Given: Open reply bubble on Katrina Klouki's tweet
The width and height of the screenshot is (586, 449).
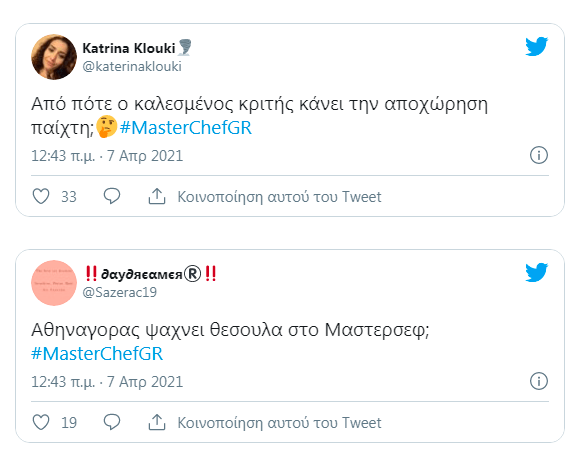Looking at the screenshot, I should click(x=112, y=196).
